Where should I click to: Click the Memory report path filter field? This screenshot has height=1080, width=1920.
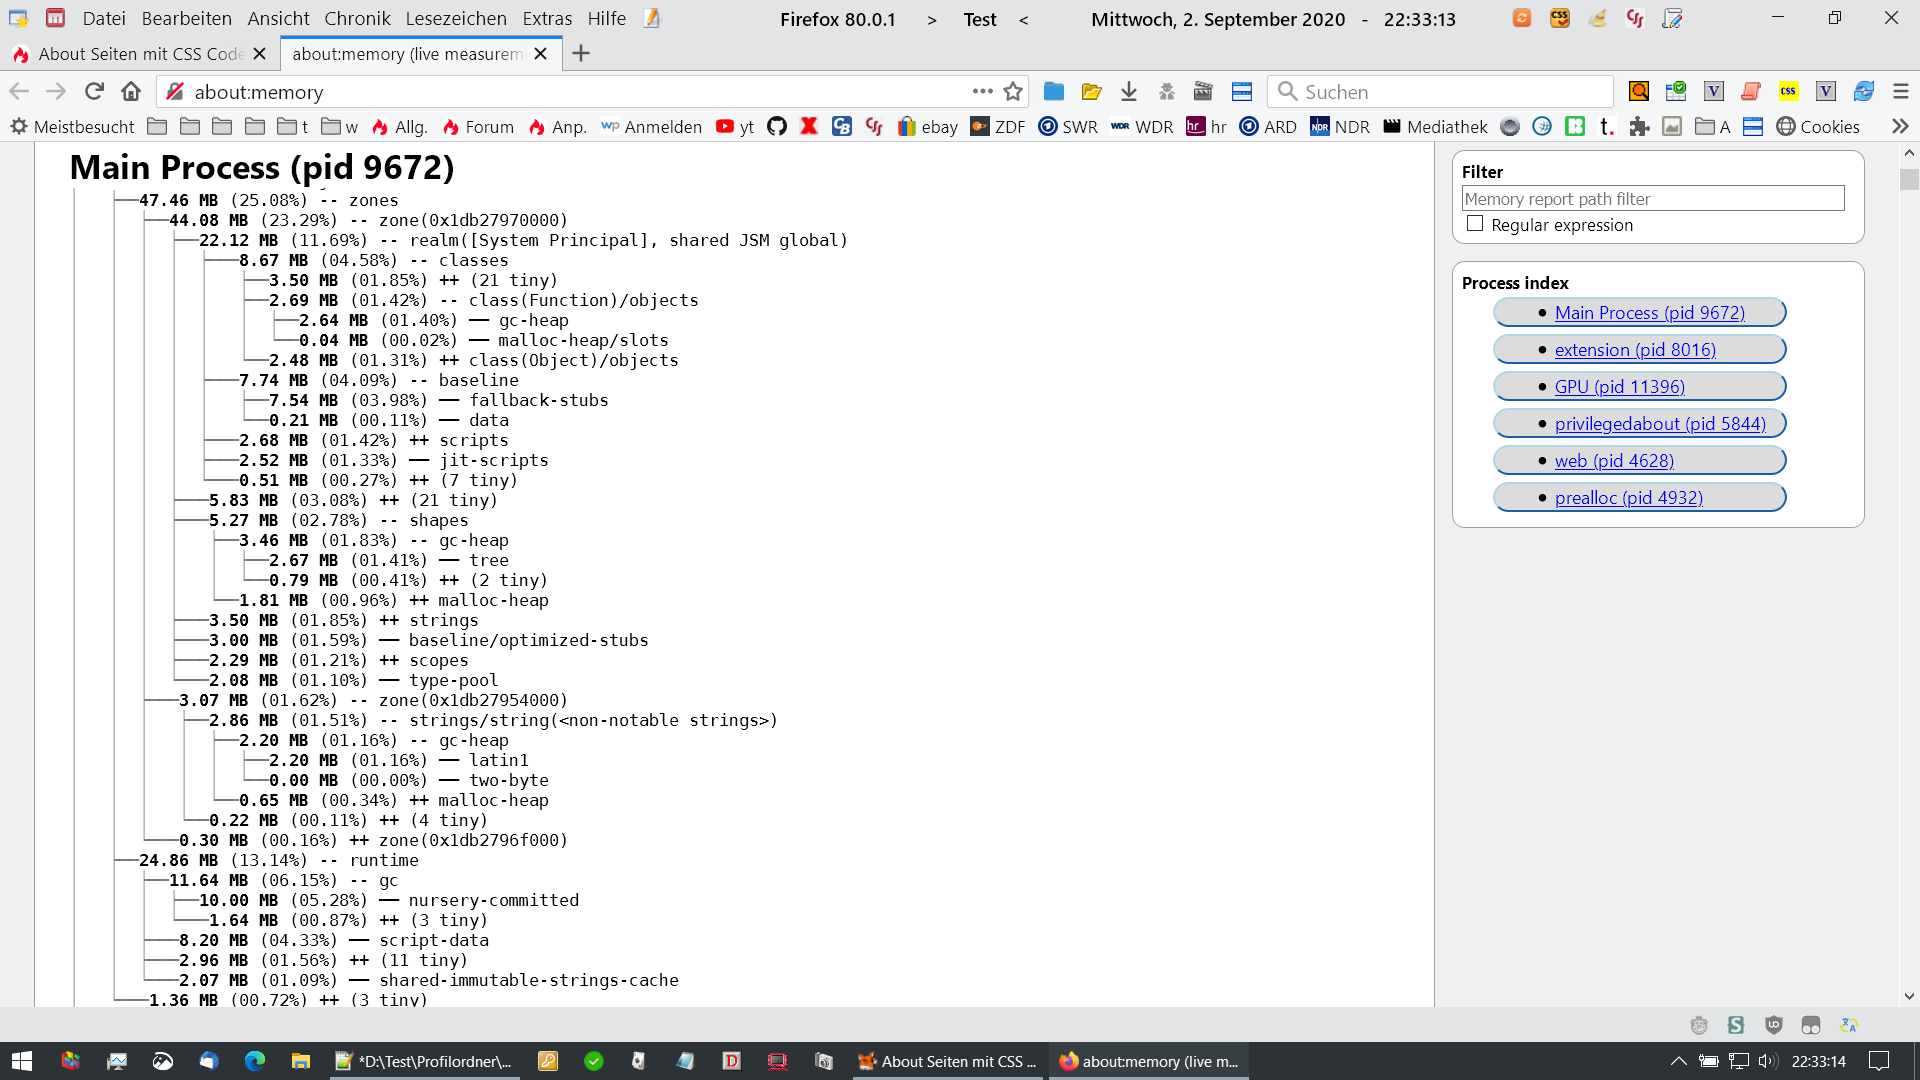click(x=1652, y=199)
